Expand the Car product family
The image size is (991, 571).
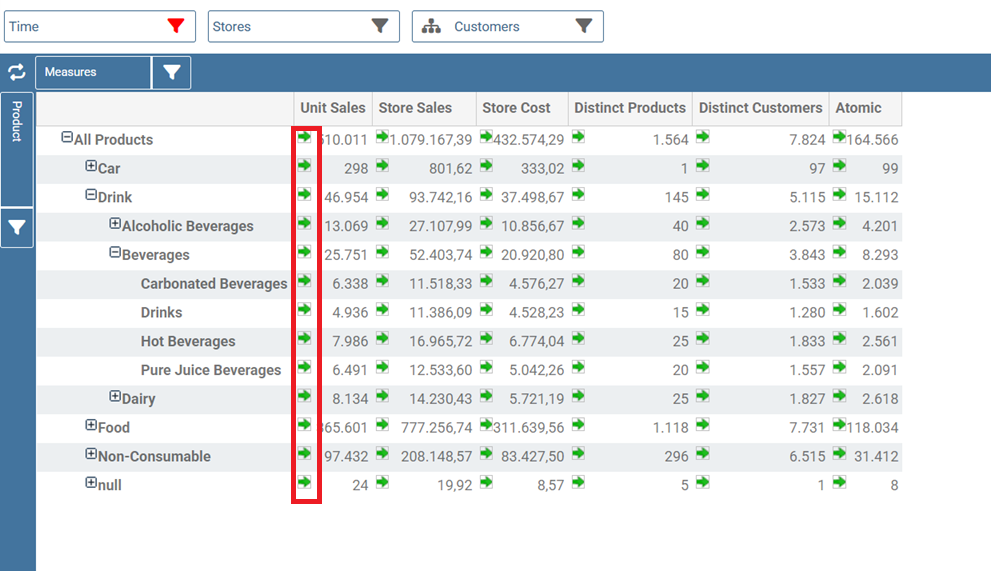point(91,166)
